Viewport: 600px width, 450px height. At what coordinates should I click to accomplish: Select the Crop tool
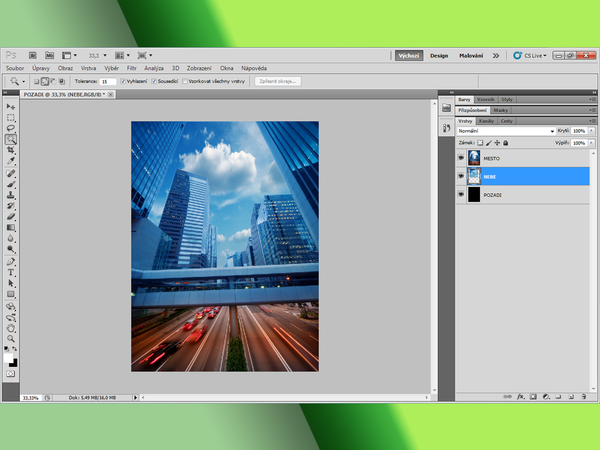[x=11, y=150]
